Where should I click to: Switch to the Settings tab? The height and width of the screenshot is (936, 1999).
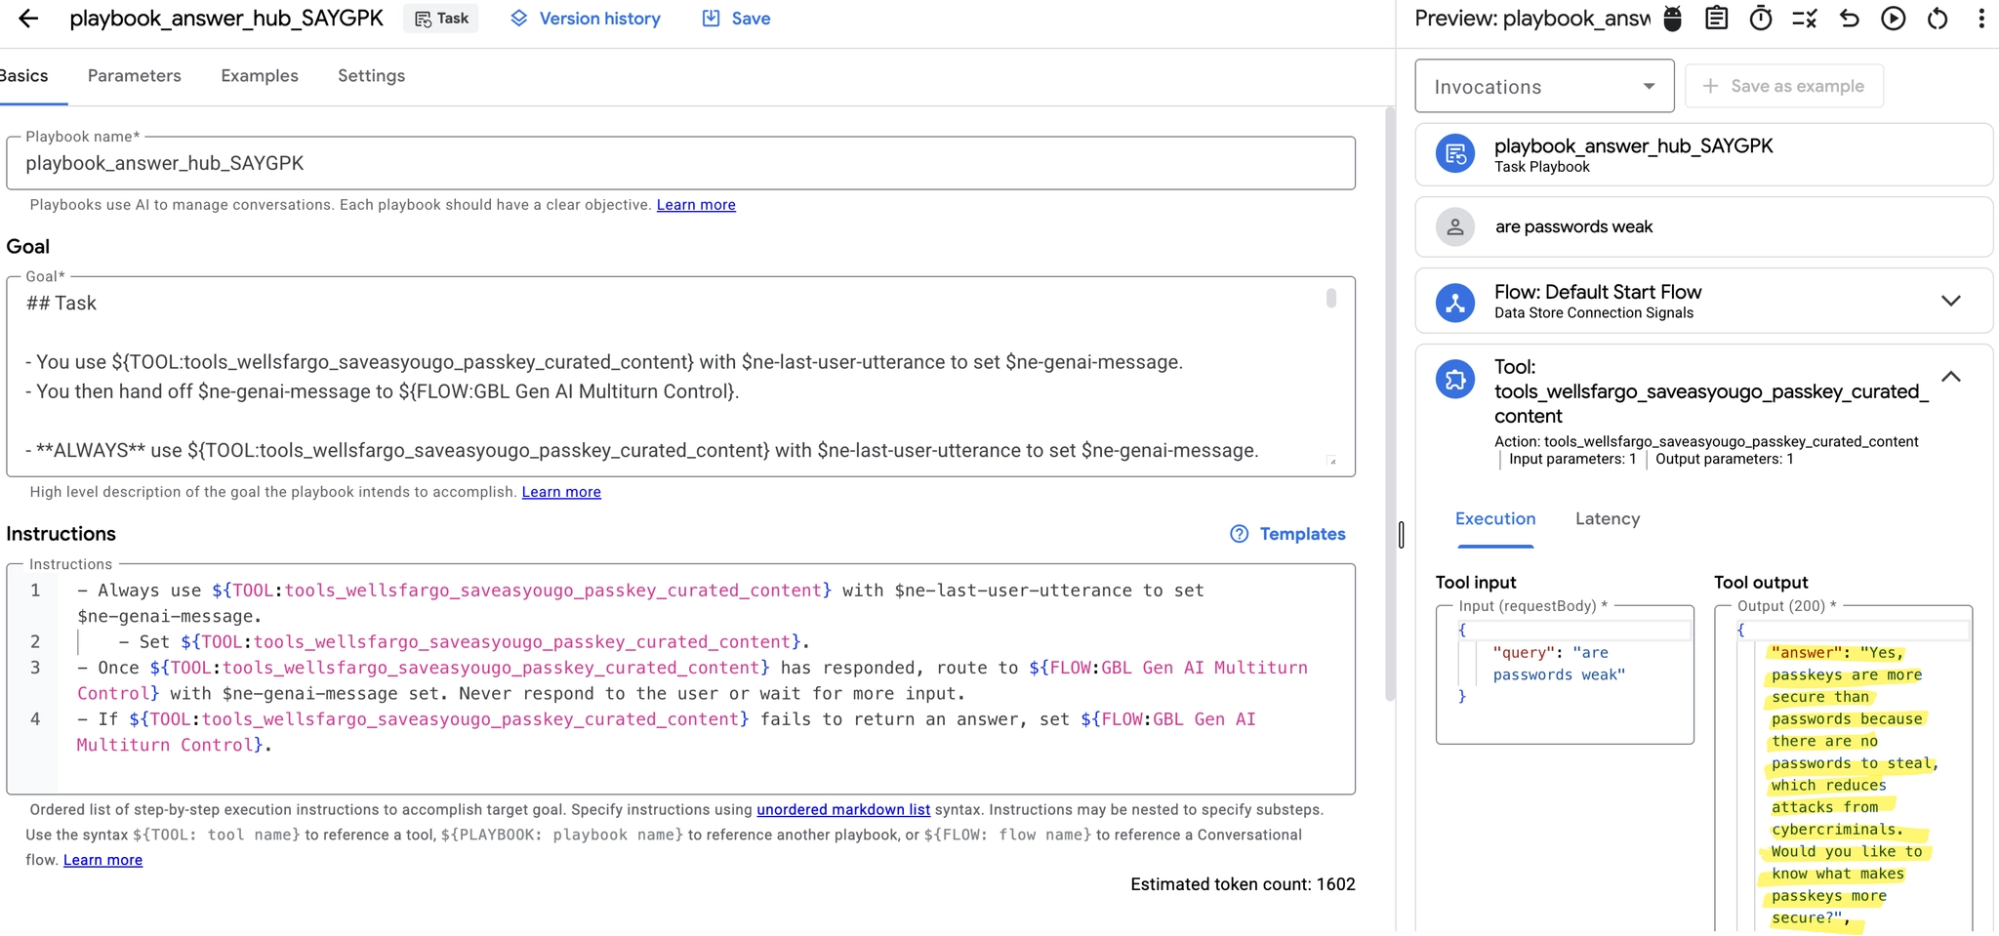click(x=371, y=76)
